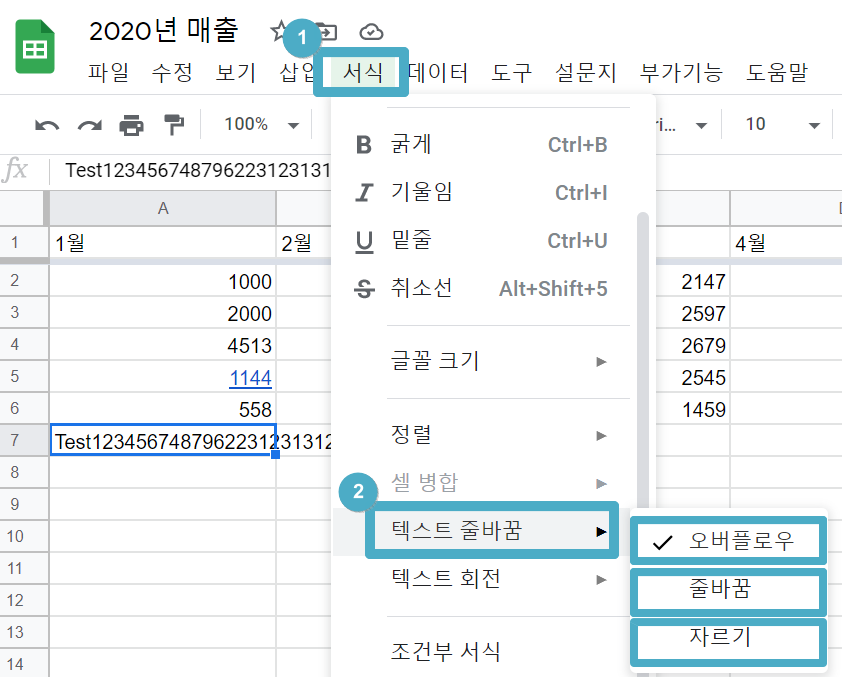Select the 줄바꿈 wrapping option
Viewport: 842px width, 677px height.
pyautogui.click(x=729, y=589)
